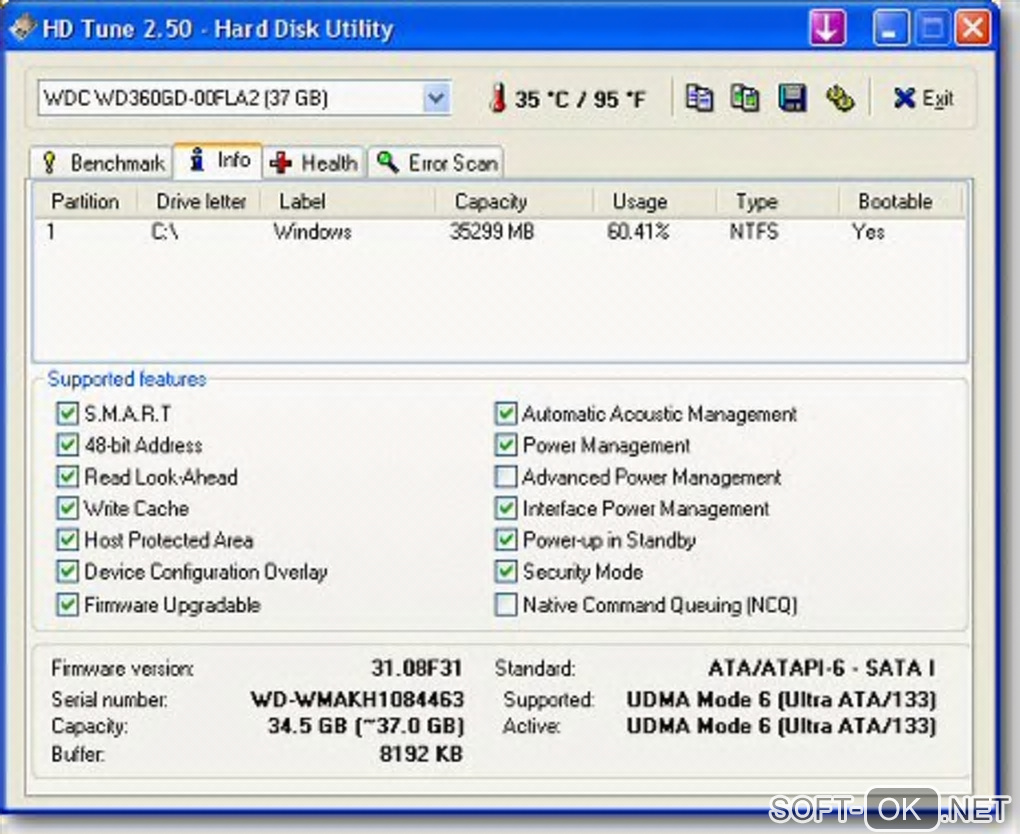Sort by the Capacity column header
Image resolution: width=1020 pixels, height=834 pixels.
pos(490,201)
